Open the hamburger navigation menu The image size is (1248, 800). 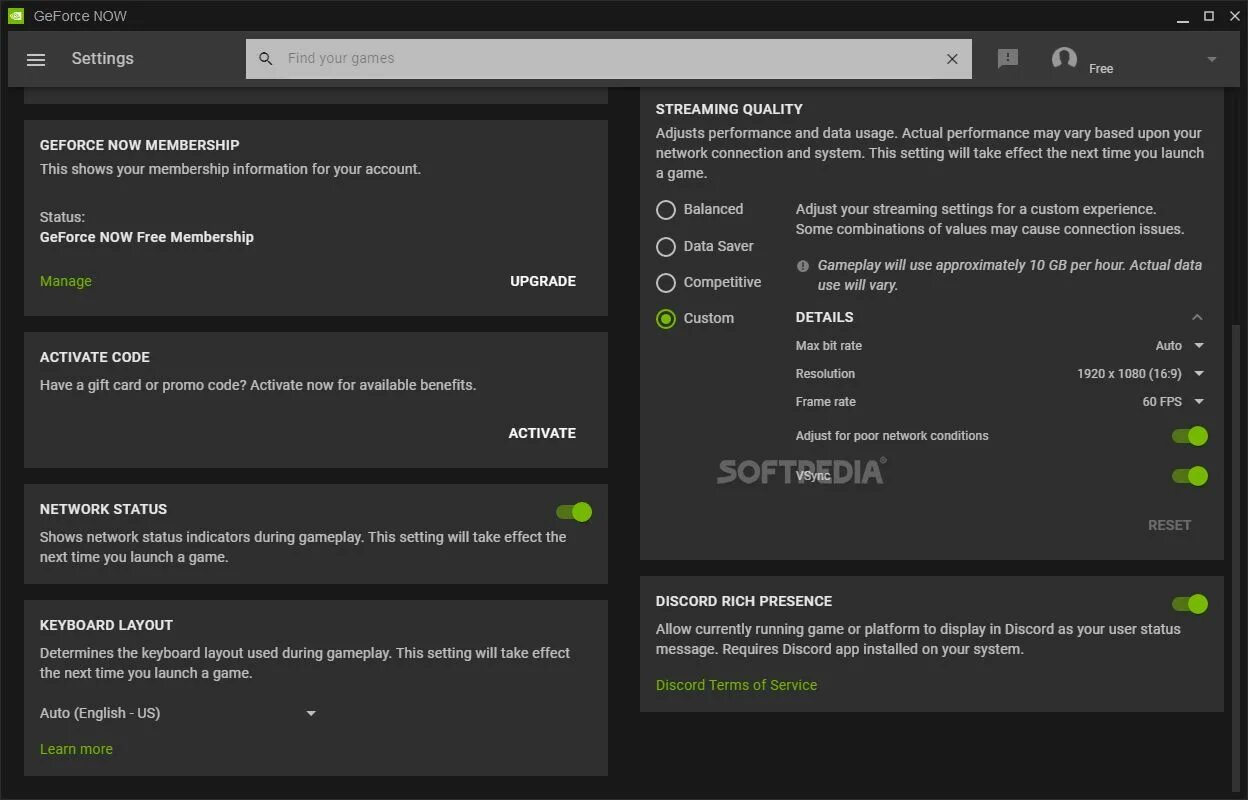[x=36, y=59]
